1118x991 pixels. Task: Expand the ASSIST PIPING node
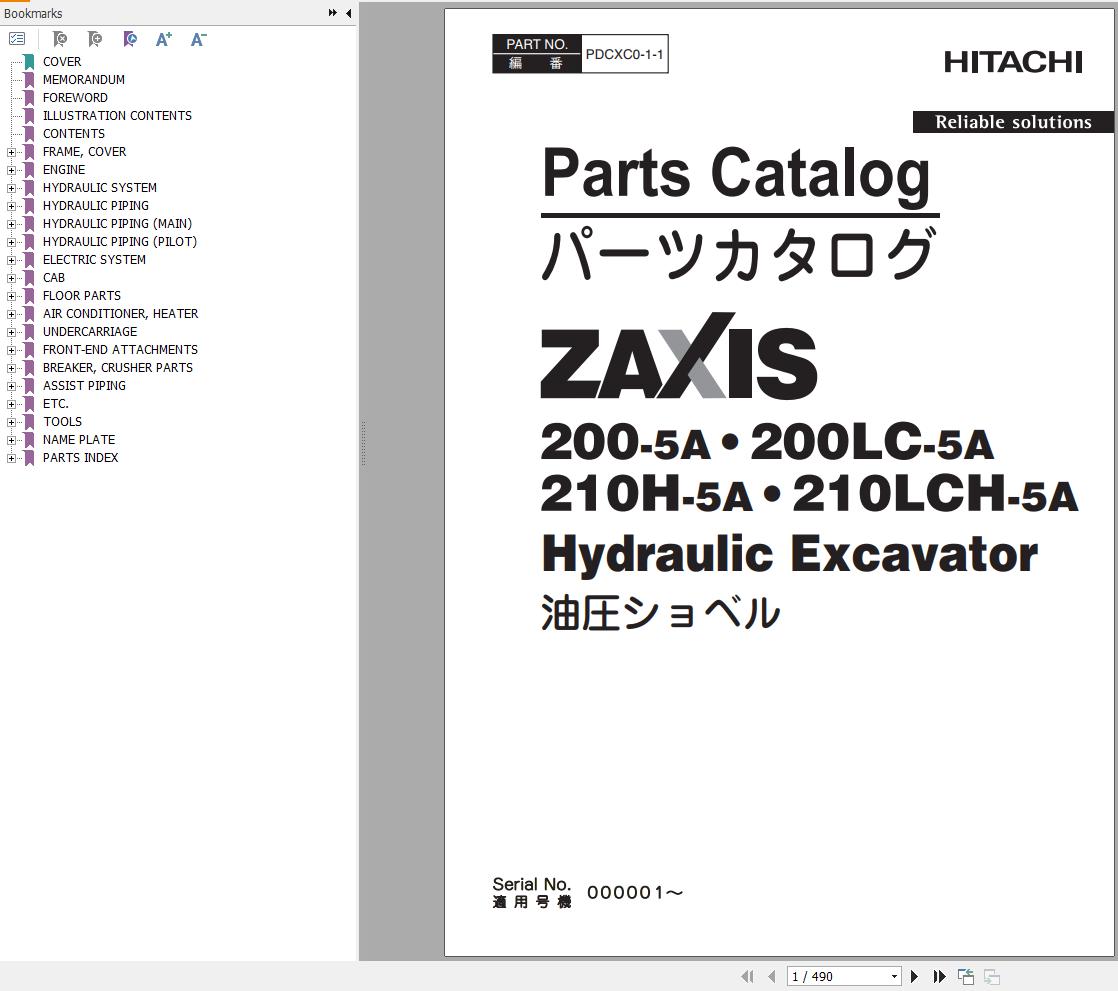click(x=11, y=386)
